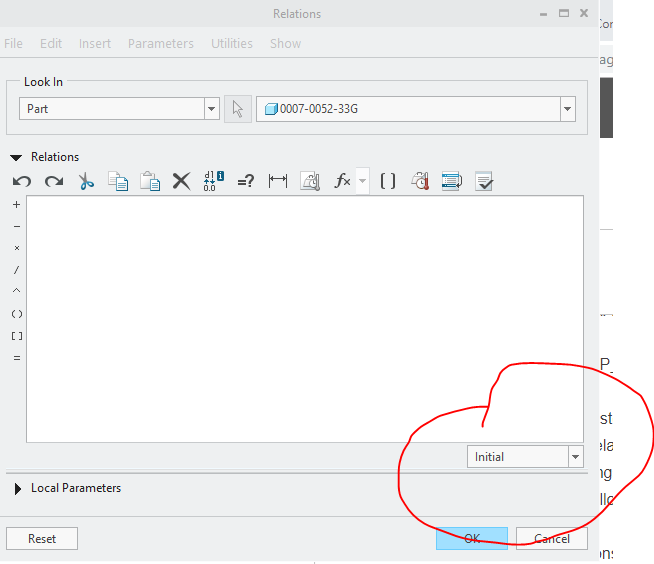Insert square brackets from side palette
This screenshot has height=564, width=654.
click(17, 336)
